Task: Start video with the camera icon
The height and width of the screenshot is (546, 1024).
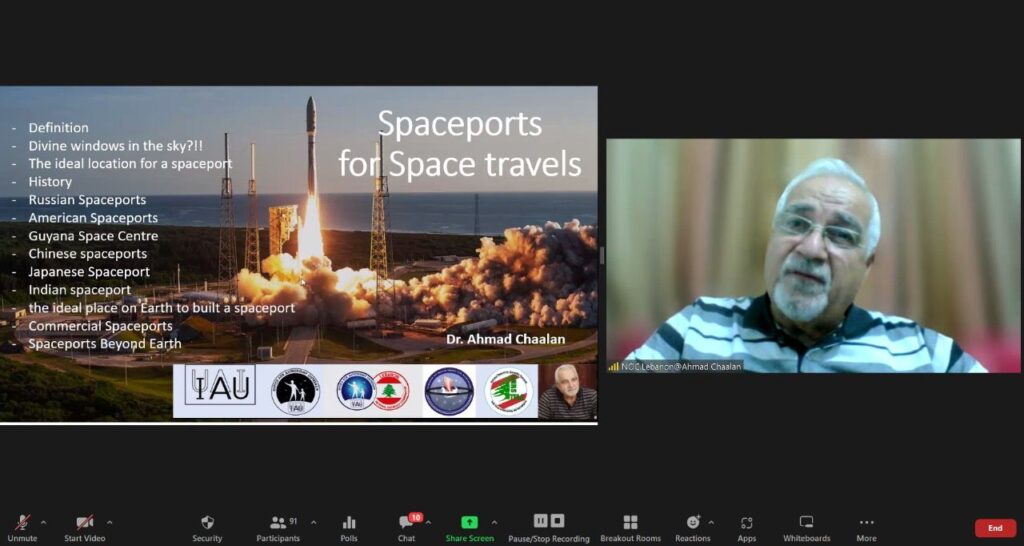Action: point(84,528)
